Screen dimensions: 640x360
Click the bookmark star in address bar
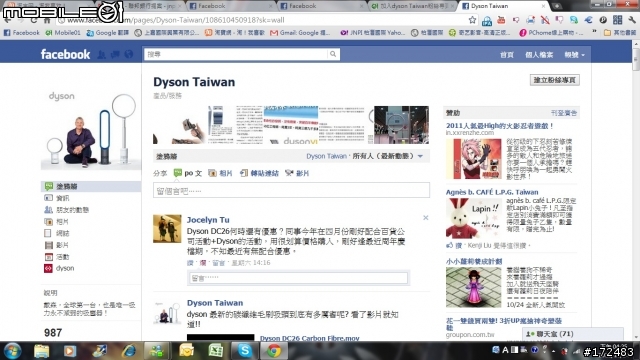coord(472,20)
